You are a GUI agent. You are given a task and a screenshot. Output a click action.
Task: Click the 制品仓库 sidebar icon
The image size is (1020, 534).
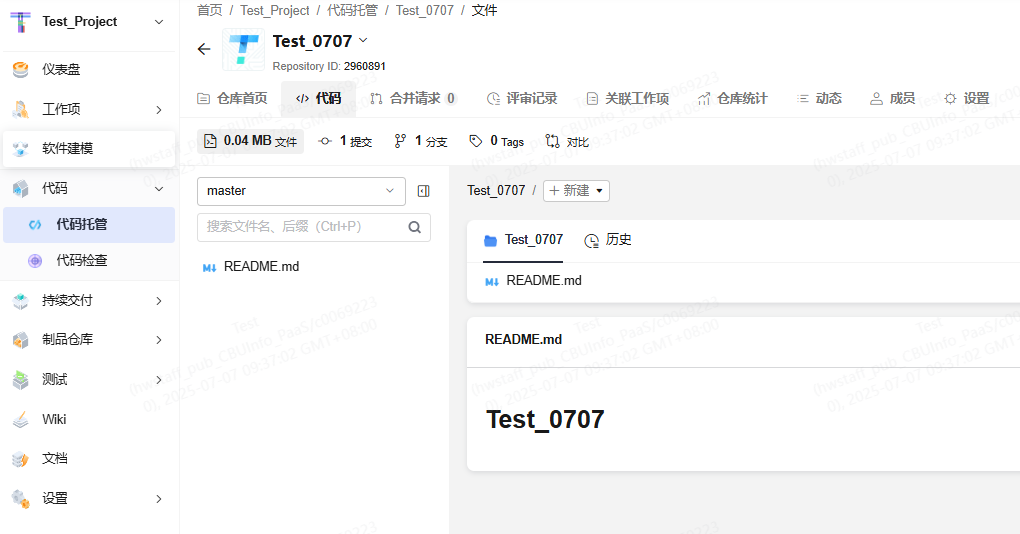21,340
